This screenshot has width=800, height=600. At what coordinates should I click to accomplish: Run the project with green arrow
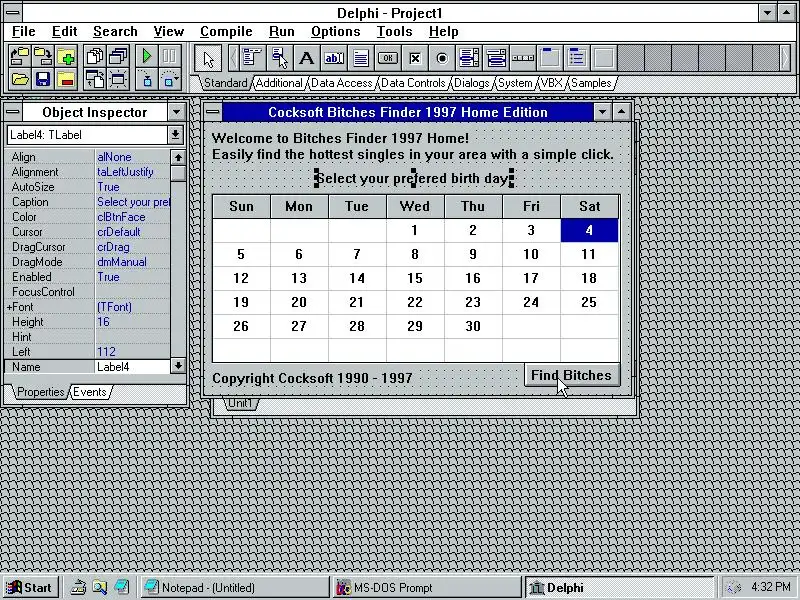coord(147,56)
